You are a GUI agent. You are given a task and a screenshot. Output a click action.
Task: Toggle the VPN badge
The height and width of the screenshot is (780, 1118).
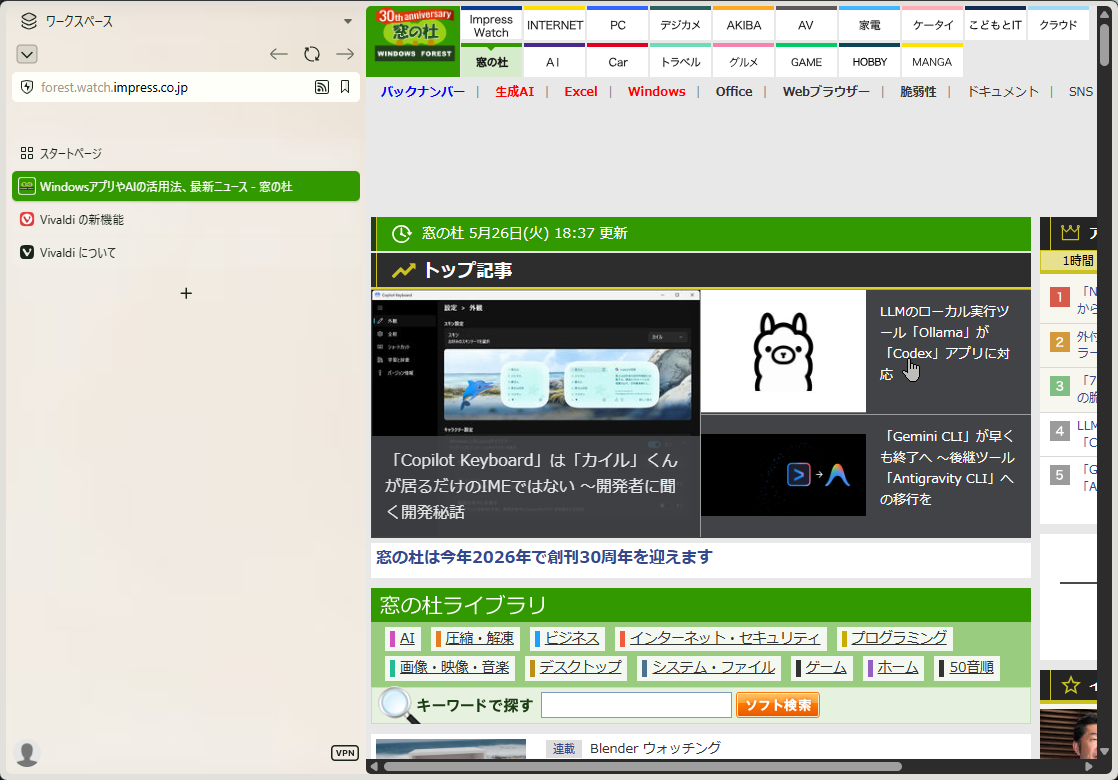345,753
